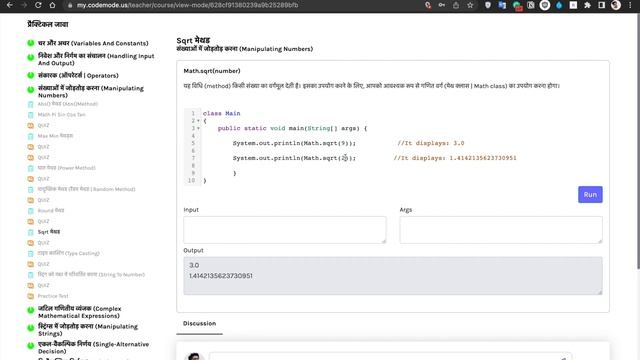
Task: Open the Chrome three-dot menu
Action: (x=630, y=5)
